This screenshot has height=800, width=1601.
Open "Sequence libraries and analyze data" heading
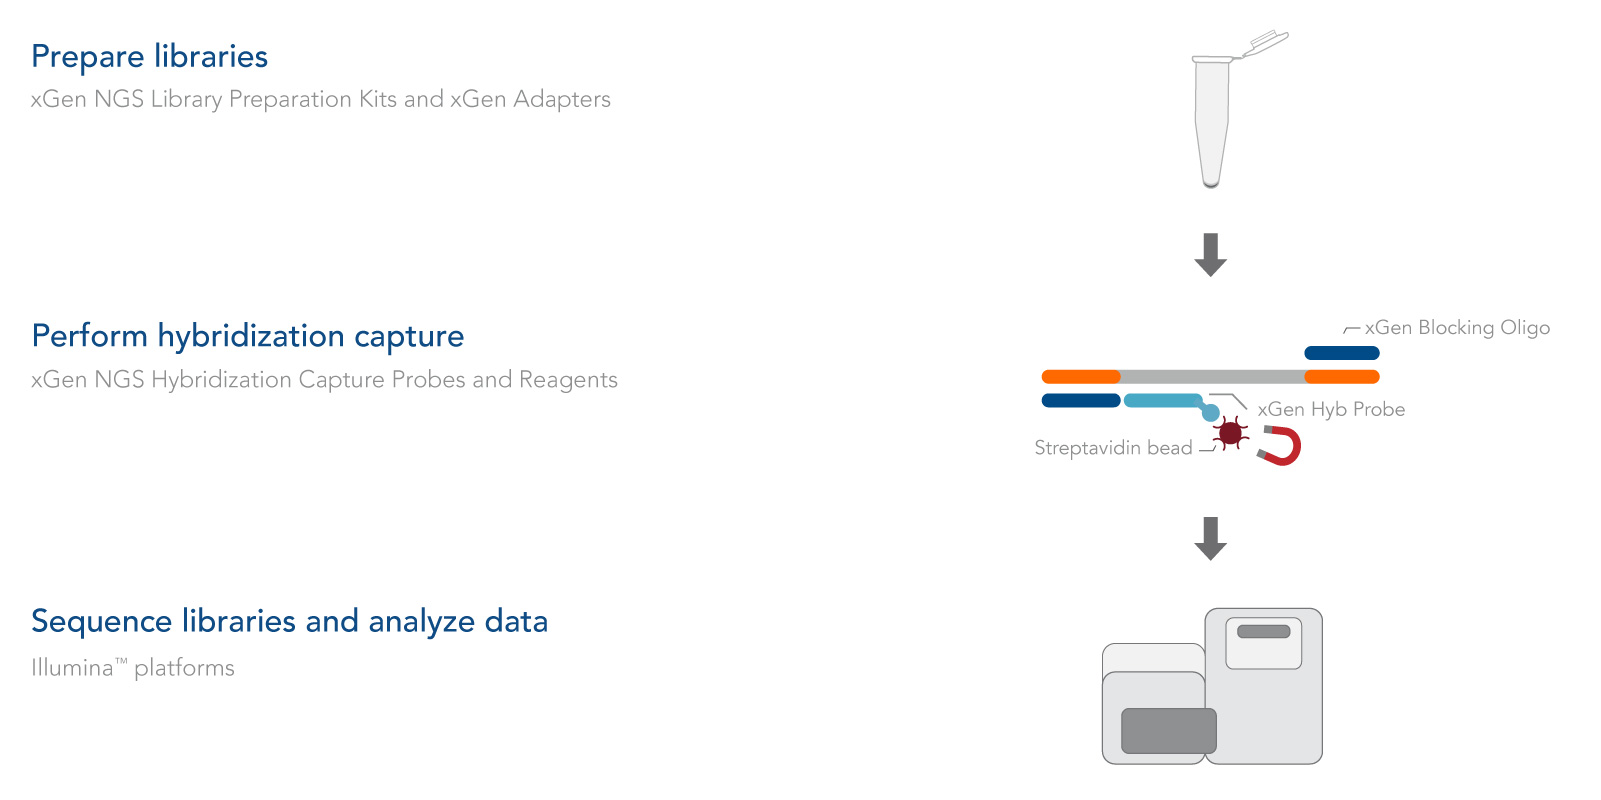click(x=290, y=621)
